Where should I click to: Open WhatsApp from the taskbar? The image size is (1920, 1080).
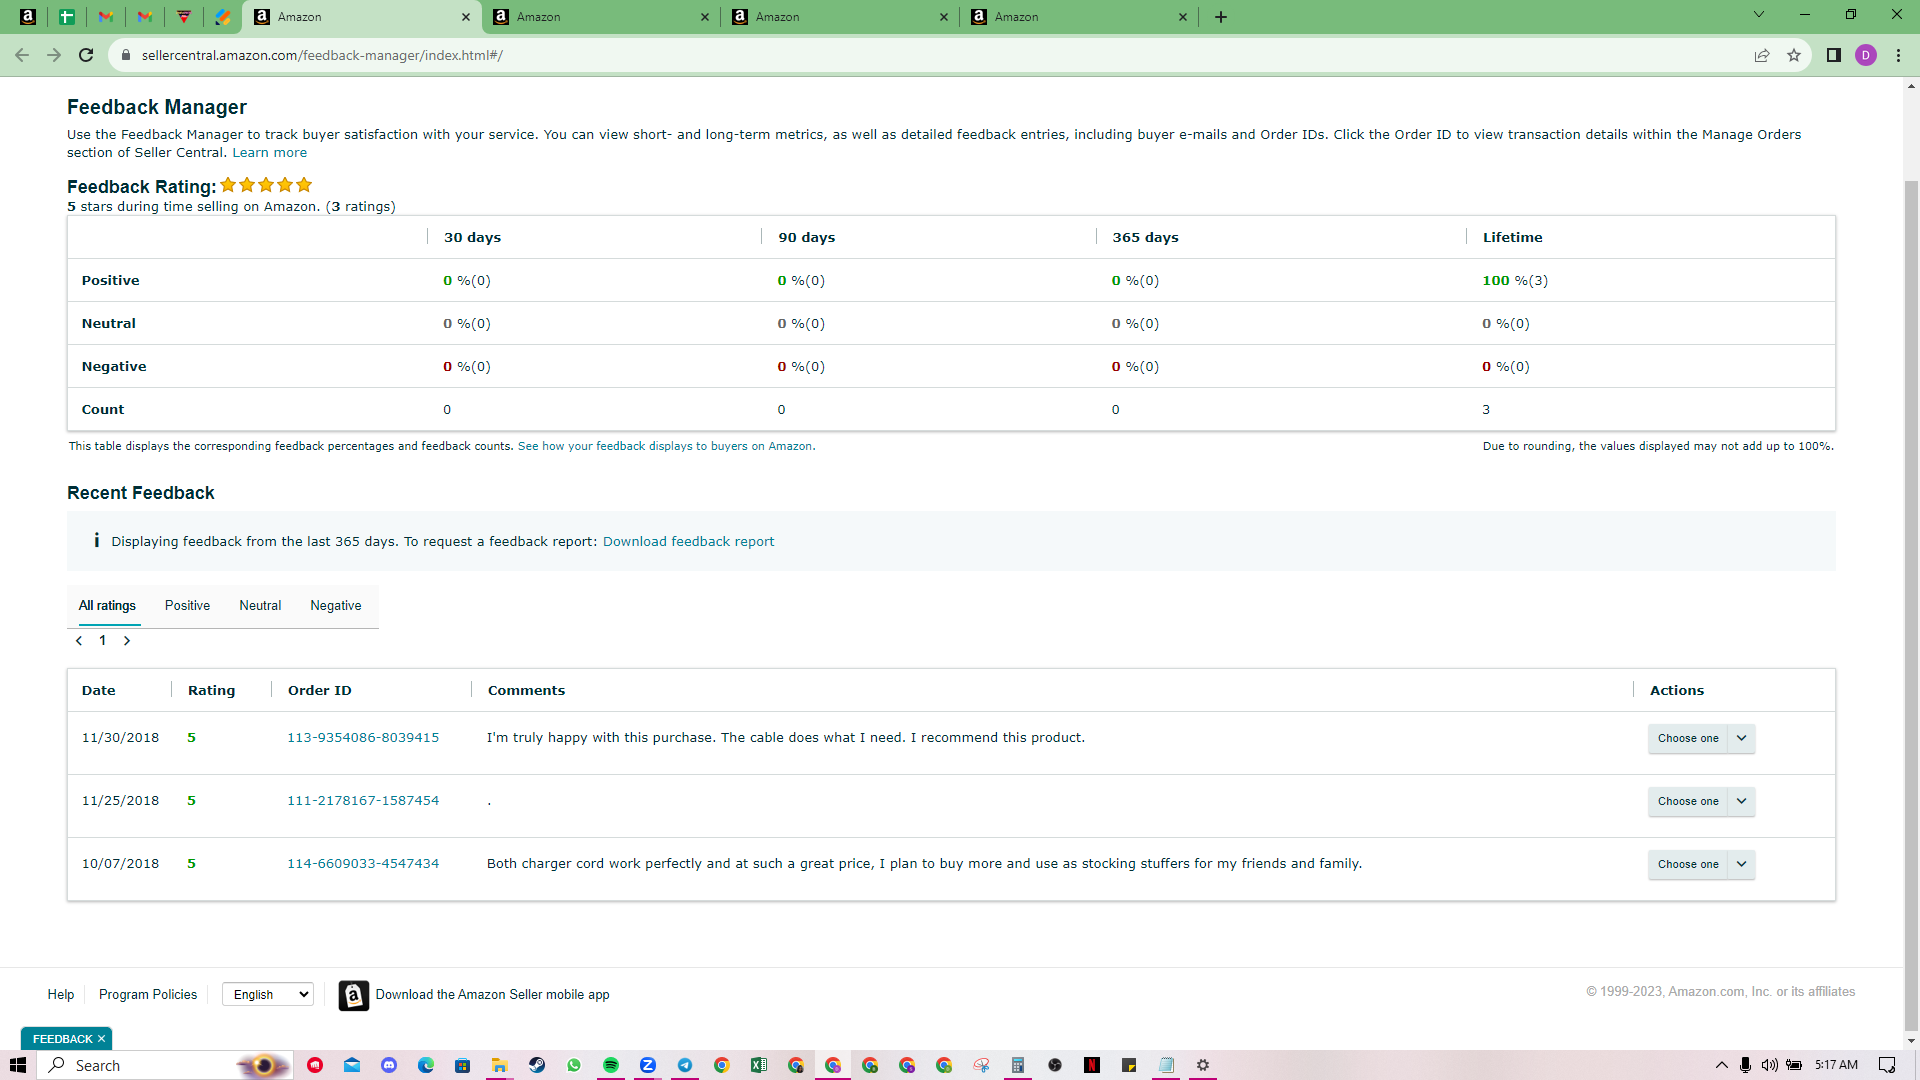(x=574, y=1066)
